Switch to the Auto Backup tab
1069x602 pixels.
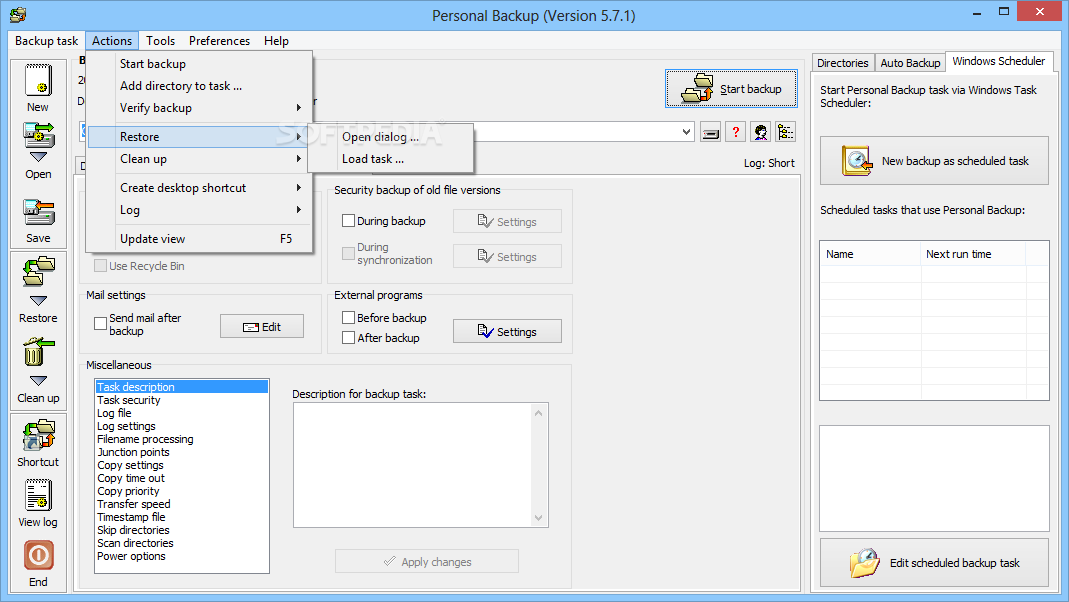[x=910, y=63]
